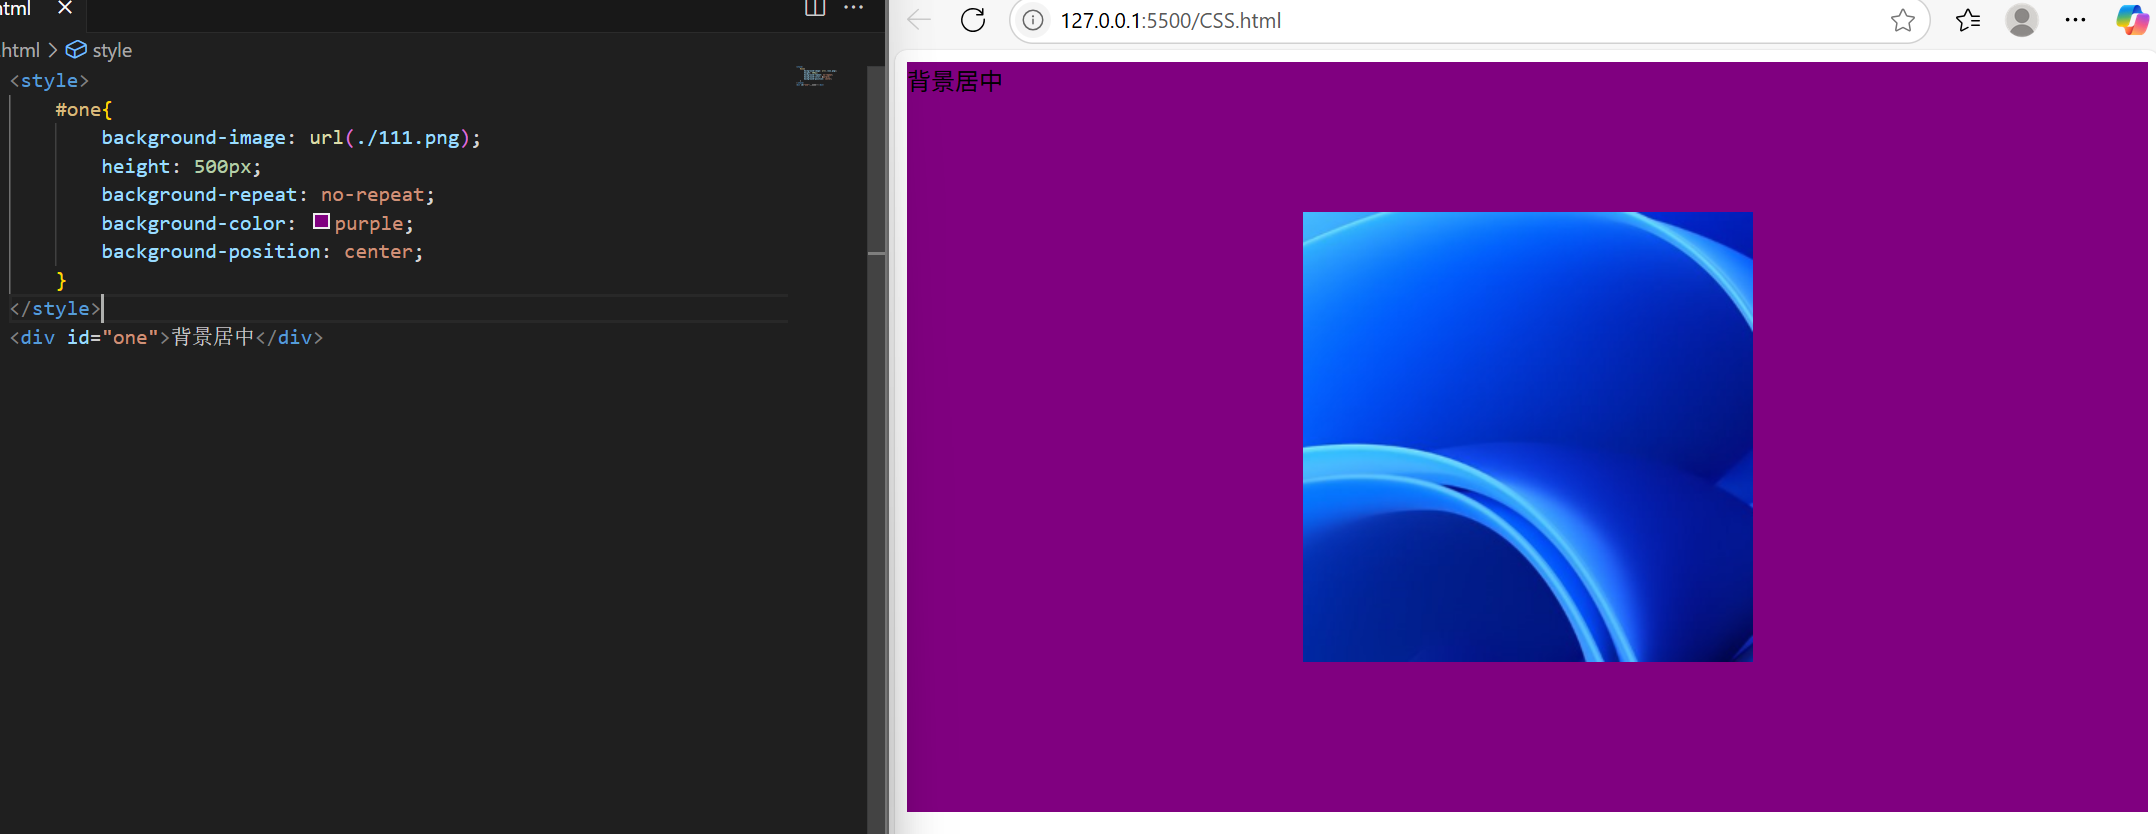Click the background-image property line
This screenshot has width=2156, height=834.
(x=290, y=138)
